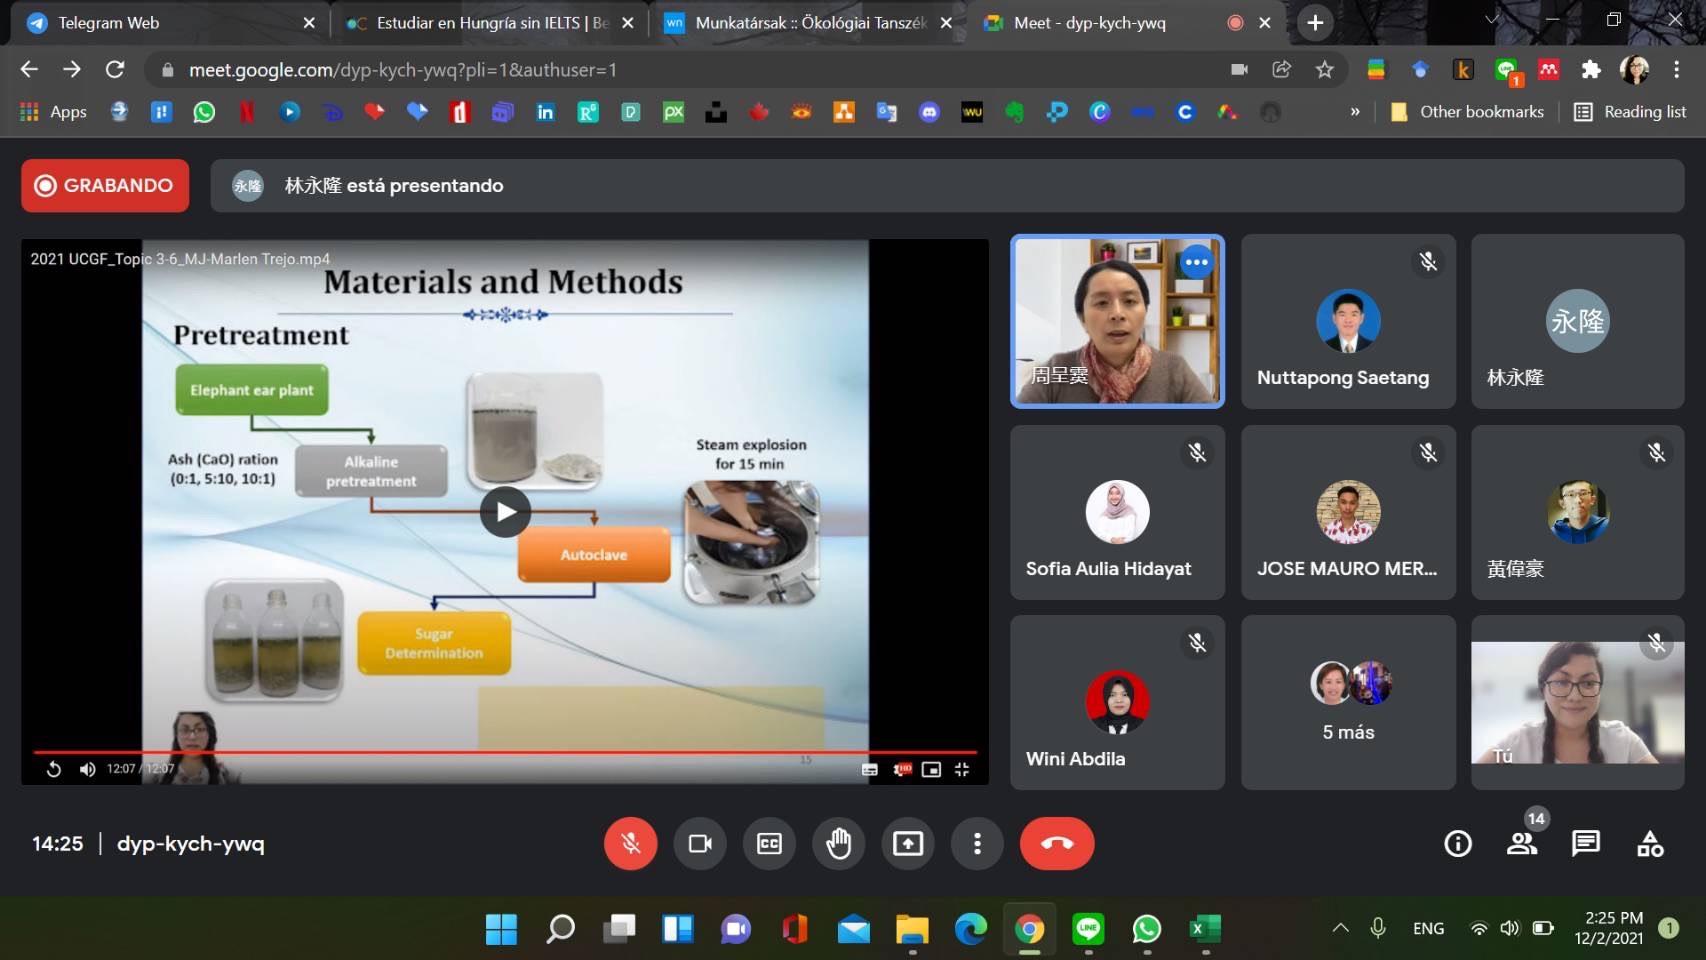
Task: Leave the call with red hang-up button
Action: point(1057,843)
